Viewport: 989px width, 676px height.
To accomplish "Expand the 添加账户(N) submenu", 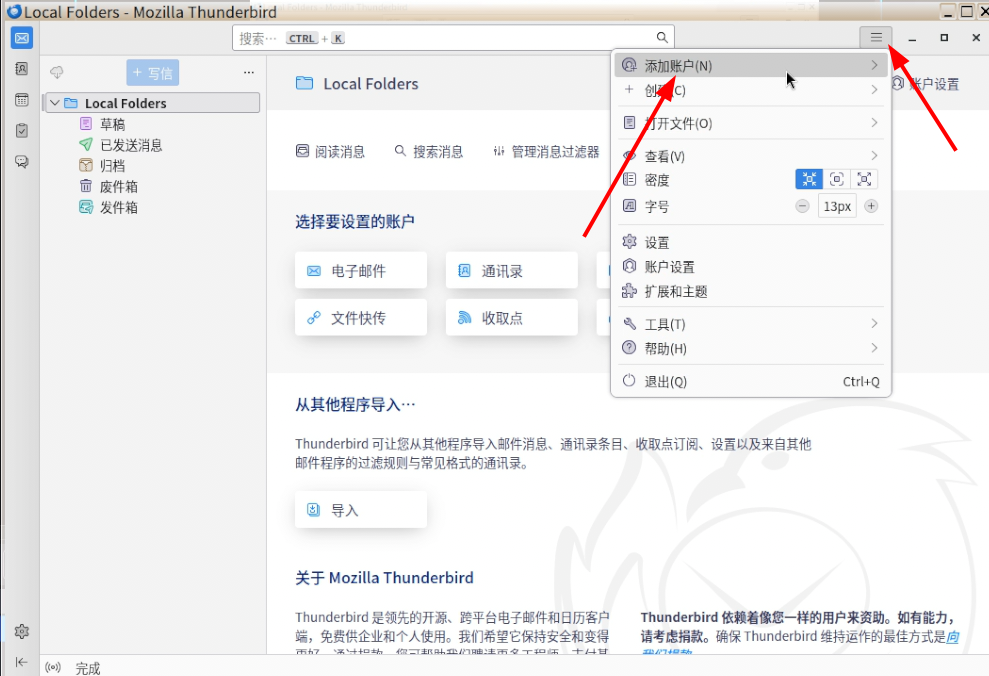I will tap(751, 66).
